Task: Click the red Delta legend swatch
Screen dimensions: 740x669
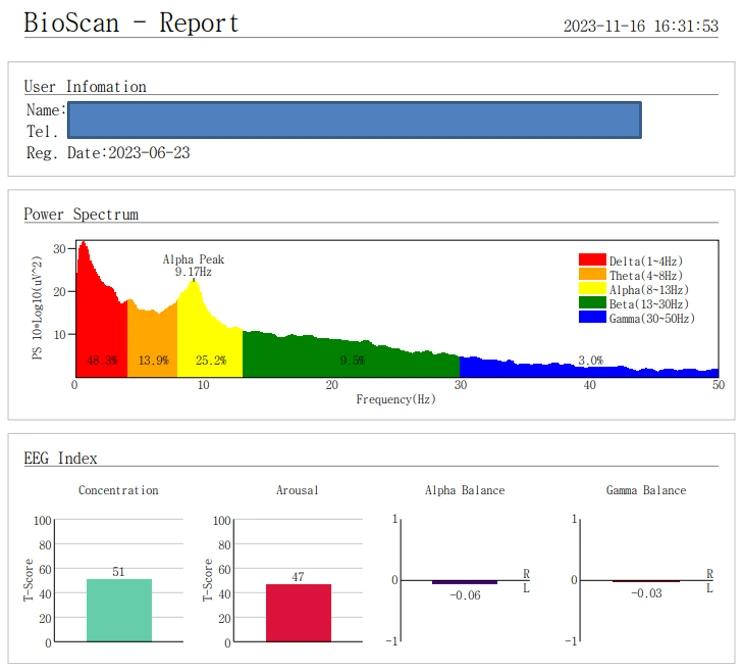Action: tap(592, 259)
